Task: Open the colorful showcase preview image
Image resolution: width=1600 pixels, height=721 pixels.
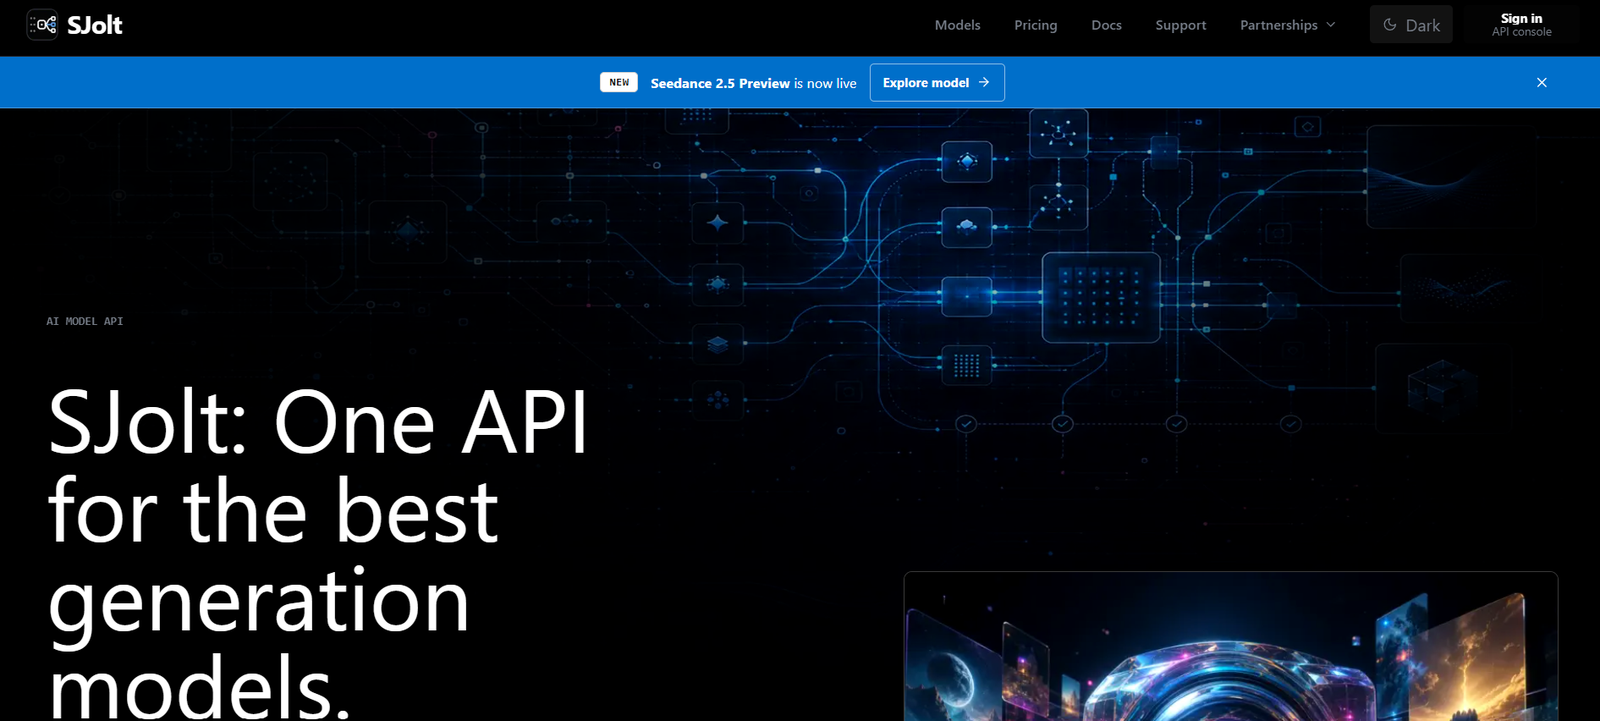Action: (x=1231, y=646)
